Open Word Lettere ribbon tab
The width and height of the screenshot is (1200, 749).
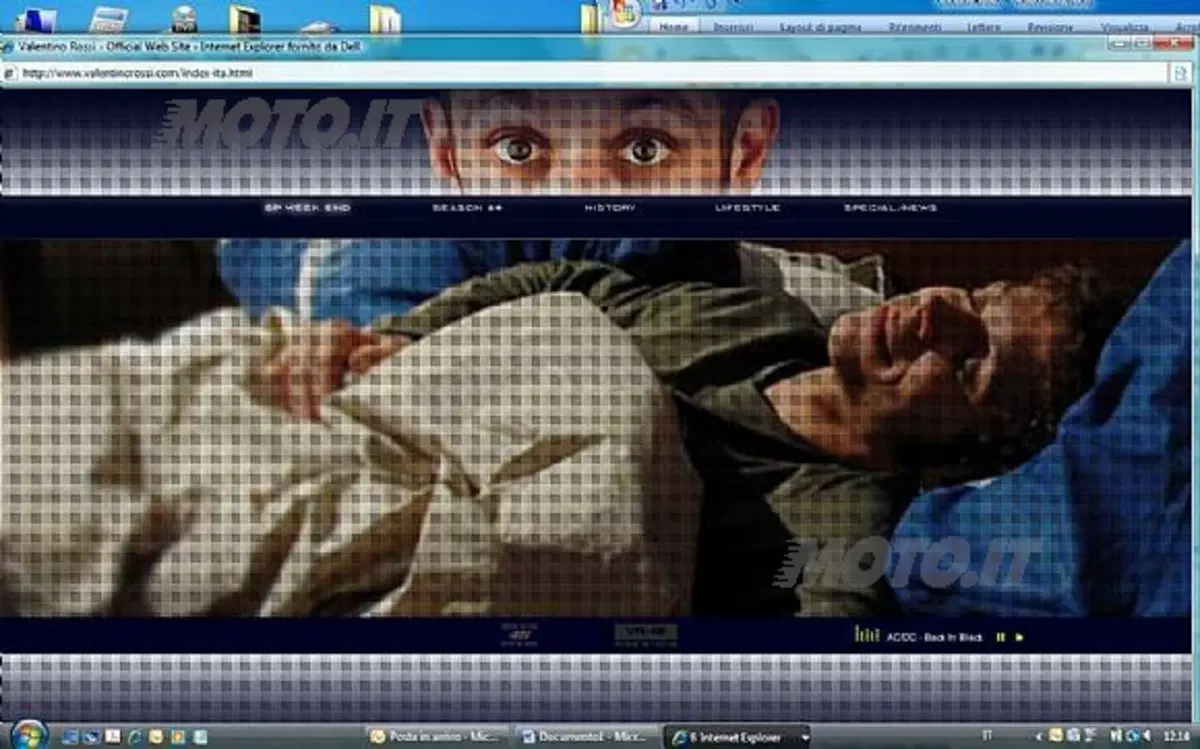pyautogui.click(x=984, y=27)
